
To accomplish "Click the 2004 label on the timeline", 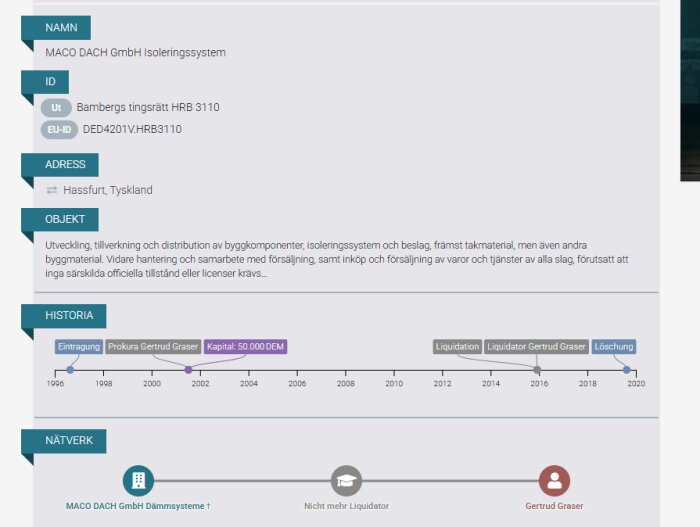I will tap(249, 384).
